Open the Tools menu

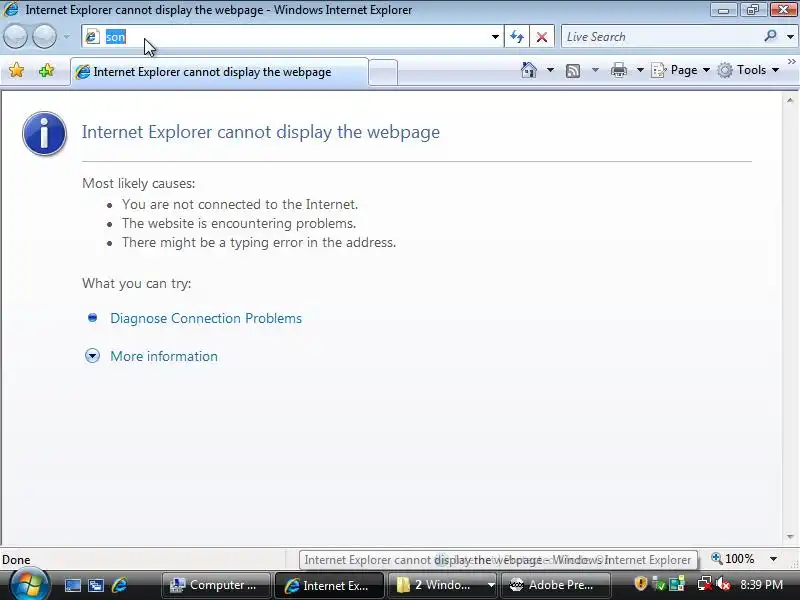(748, 70)
